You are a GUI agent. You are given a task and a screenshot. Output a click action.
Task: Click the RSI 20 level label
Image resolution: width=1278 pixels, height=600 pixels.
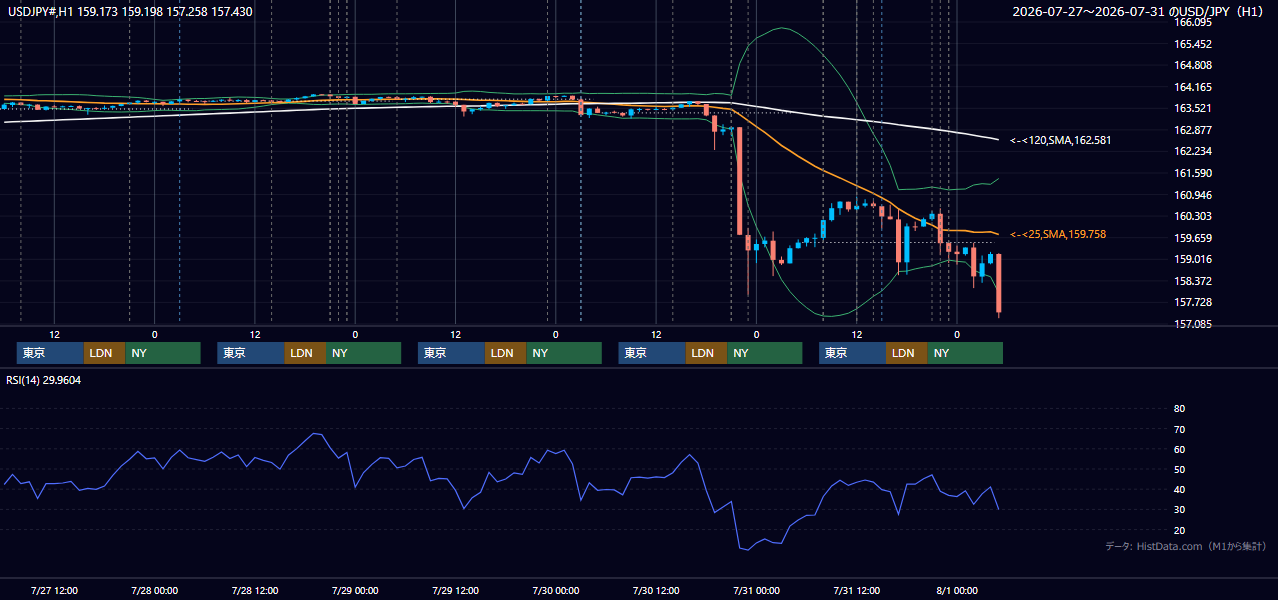1179,530
